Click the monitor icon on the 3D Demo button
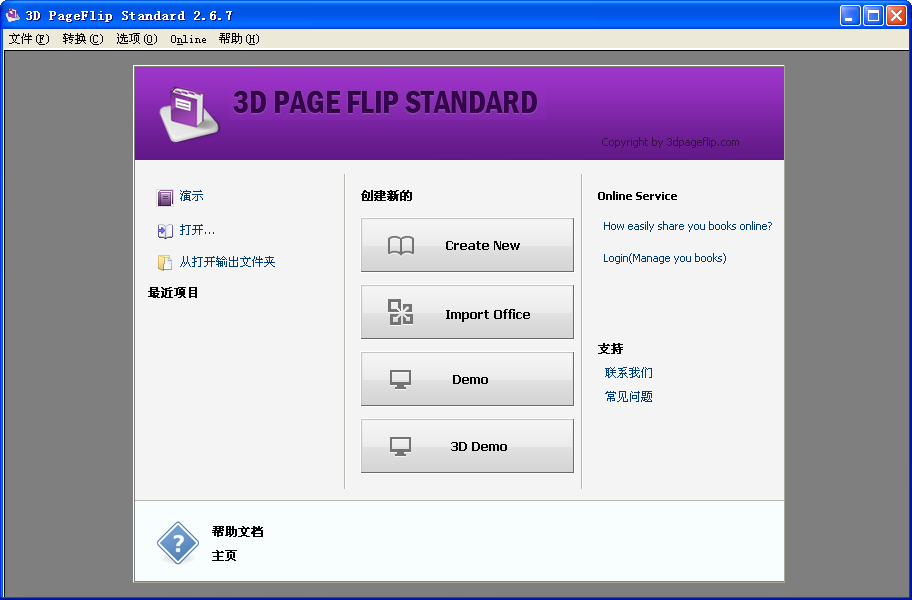Viewport: 912px width, 600px height. pos(400,447)
